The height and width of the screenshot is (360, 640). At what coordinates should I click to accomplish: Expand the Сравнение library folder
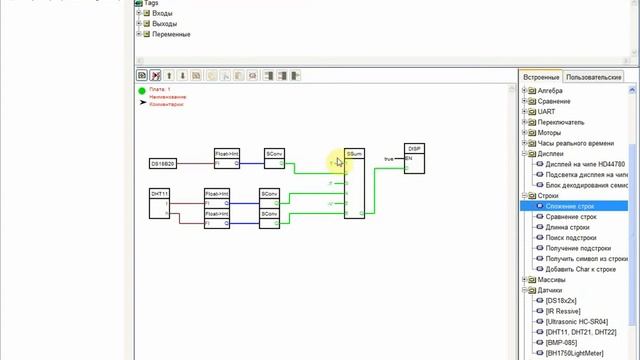524,101
